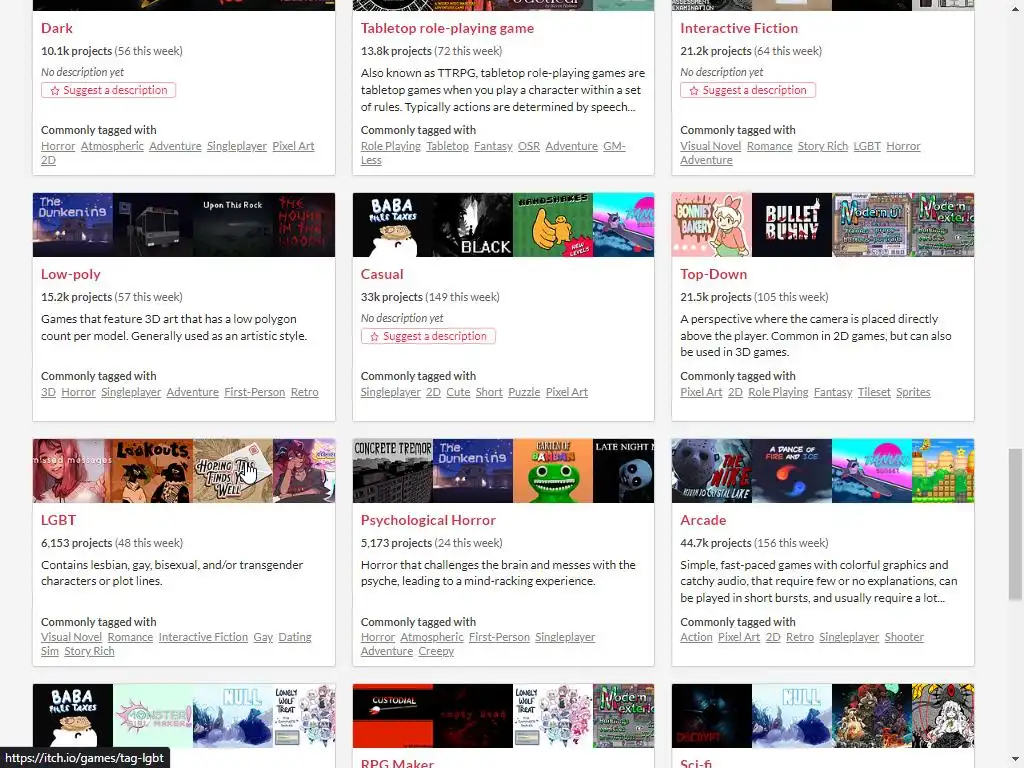1024x768 pixels.
Task: Open the Dark tag title link
Action: coord(56,28)
